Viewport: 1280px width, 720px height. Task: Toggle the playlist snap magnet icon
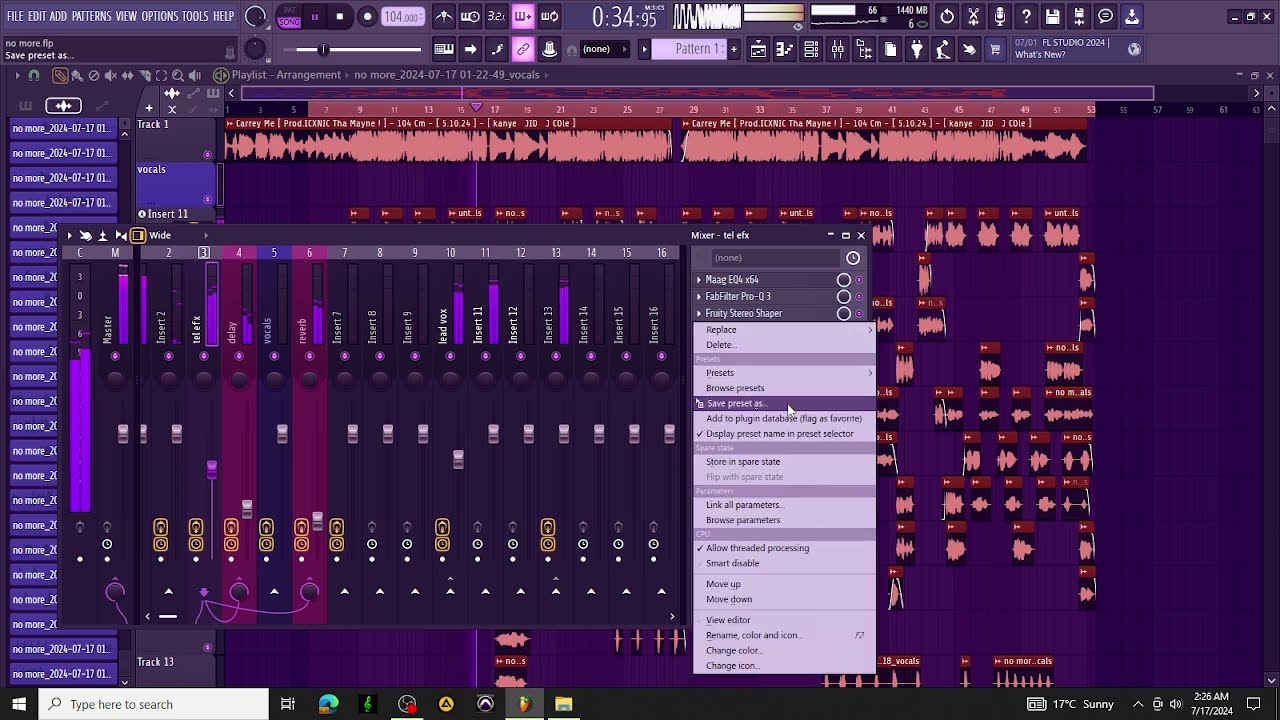tap(34, 75)
